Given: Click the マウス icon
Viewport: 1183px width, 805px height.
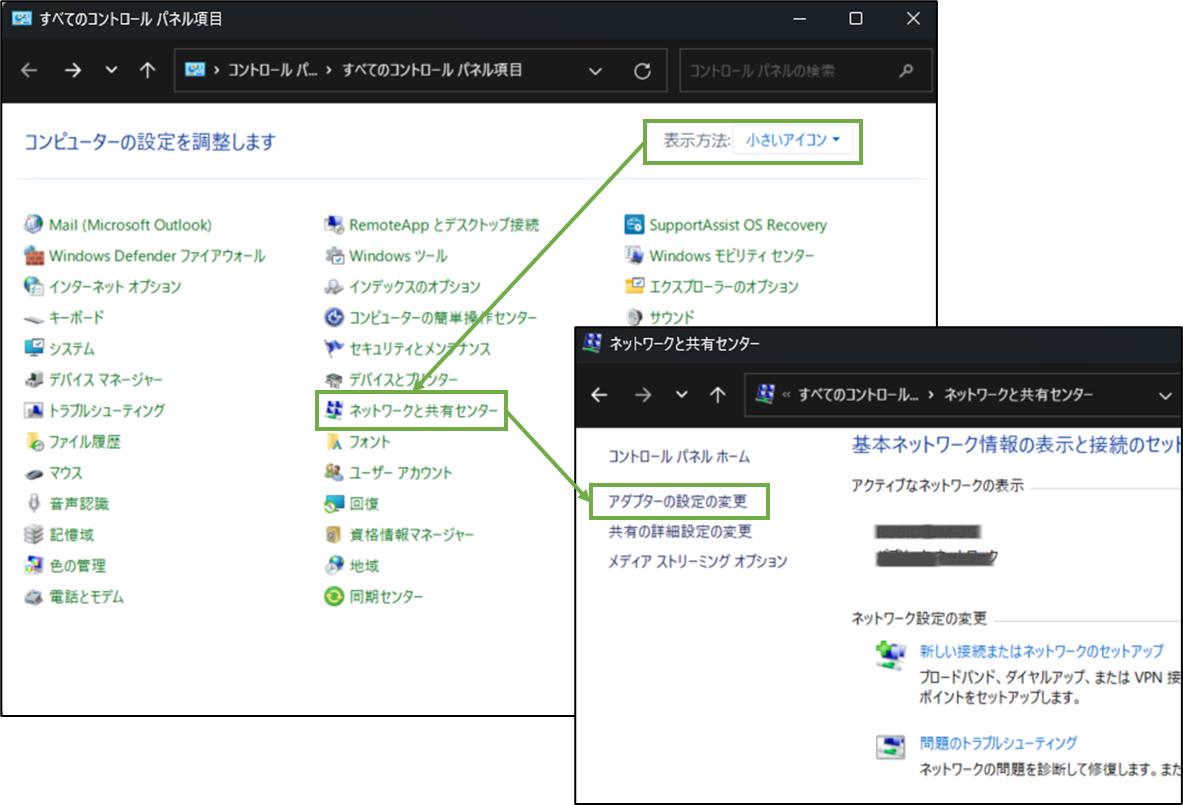Looking at the screenshot, I should pos(33,473).
